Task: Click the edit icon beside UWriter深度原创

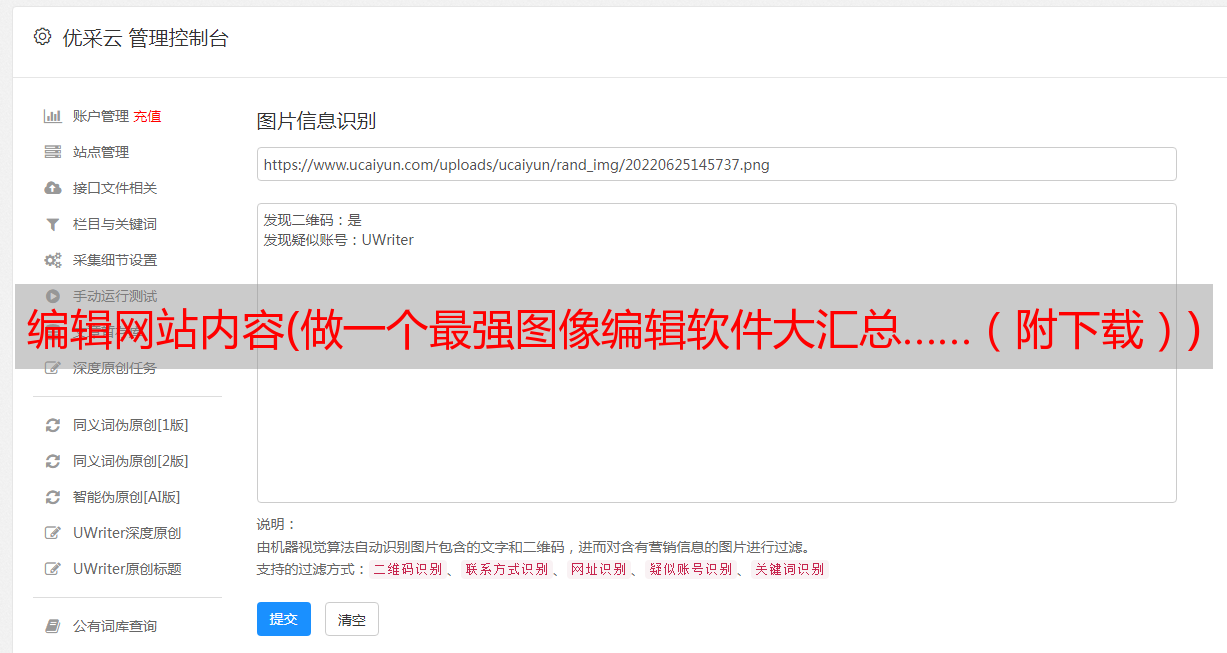Action: coord(53,533)
